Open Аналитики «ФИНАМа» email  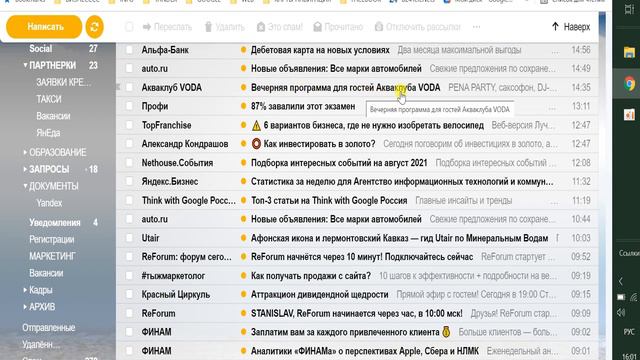coord(364,351)
